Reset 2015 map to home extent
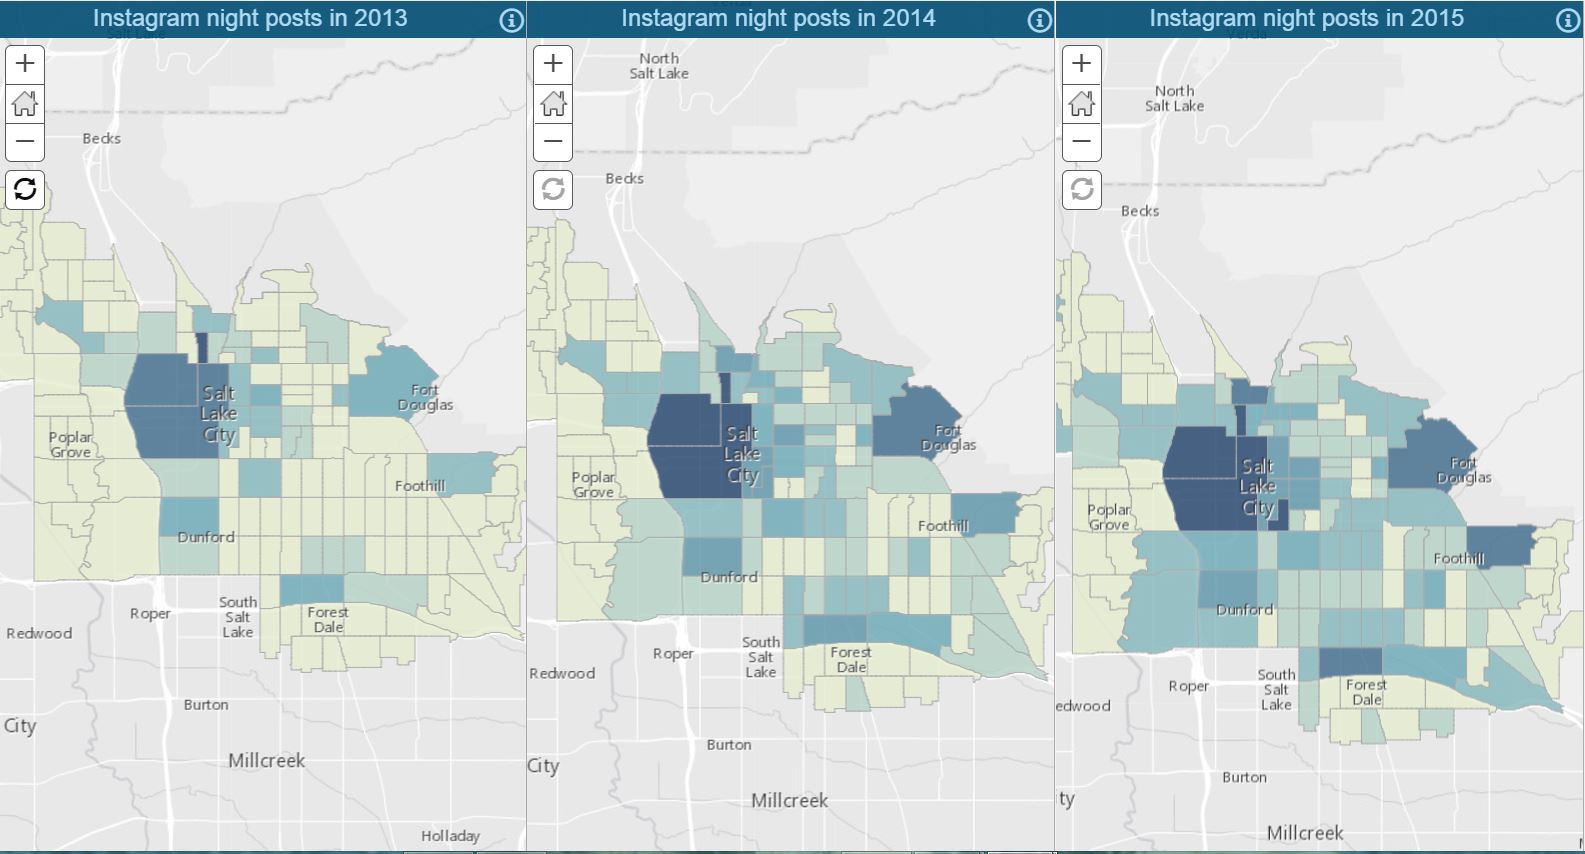Image resolution: width=1585 pixels, height=854 pixels. click(x=1081, y=103)
